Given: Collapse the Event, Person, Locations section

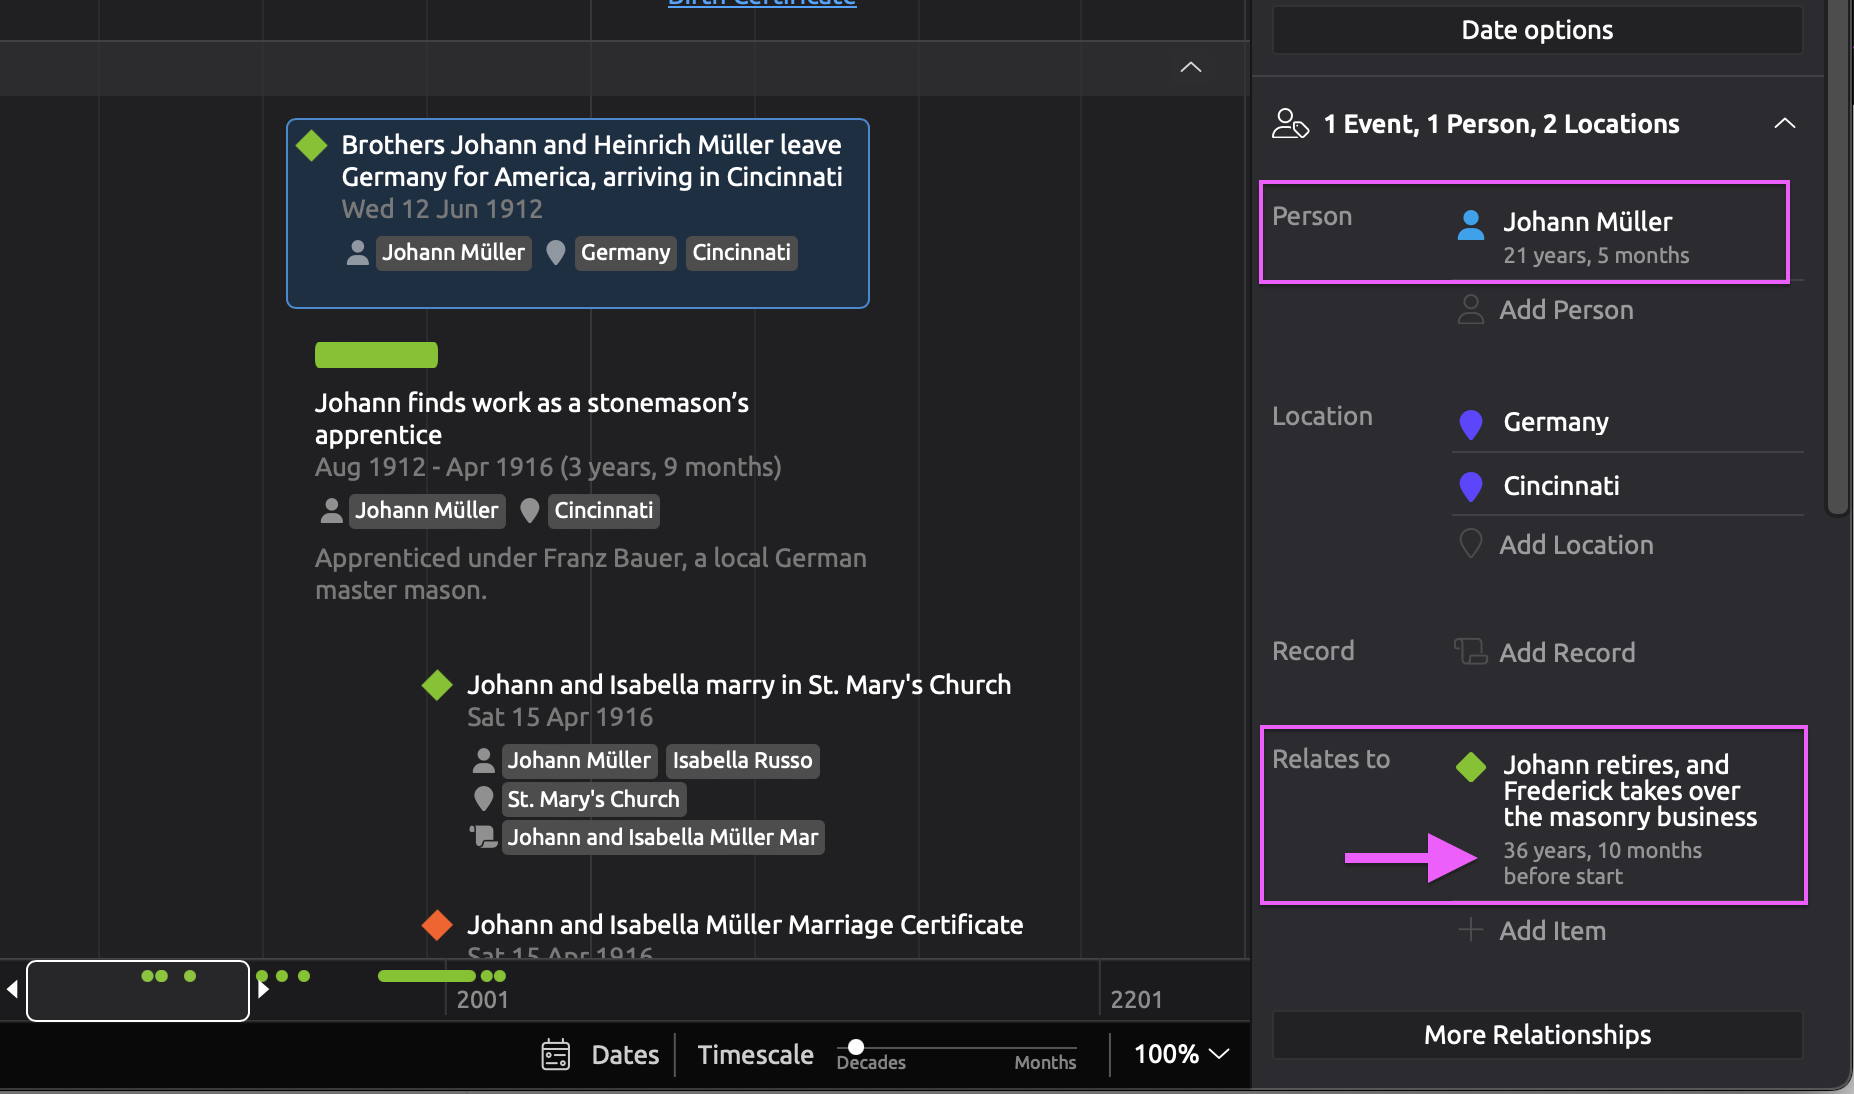Looking at the screenshot, I should click(1784, 124).
